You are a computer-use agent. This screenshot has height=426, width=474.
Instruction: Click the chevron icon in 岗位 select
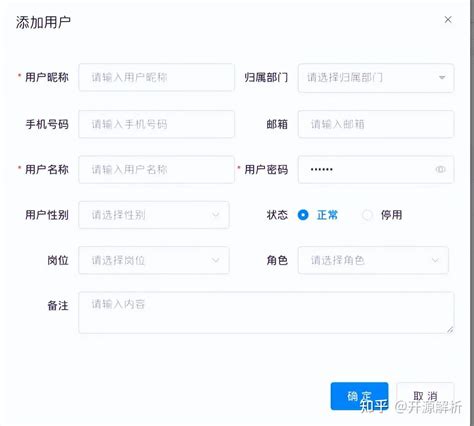click(216, 260)
